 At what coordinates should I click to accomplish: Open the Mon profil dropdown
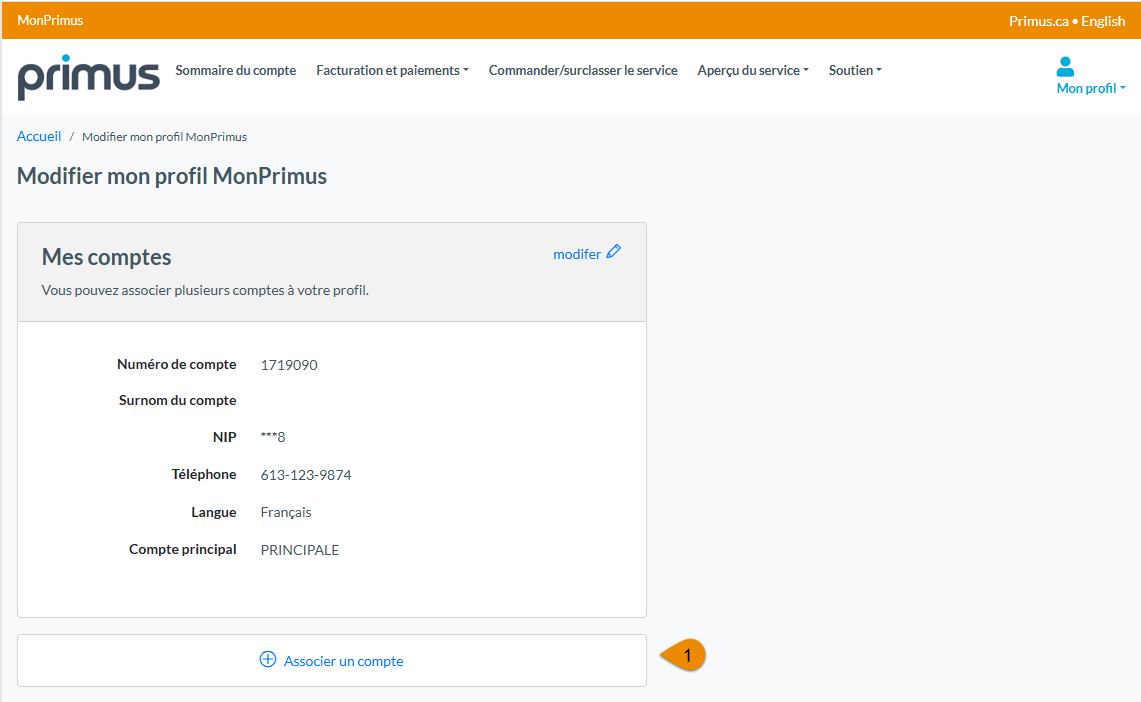click(x=1091, y=88)
